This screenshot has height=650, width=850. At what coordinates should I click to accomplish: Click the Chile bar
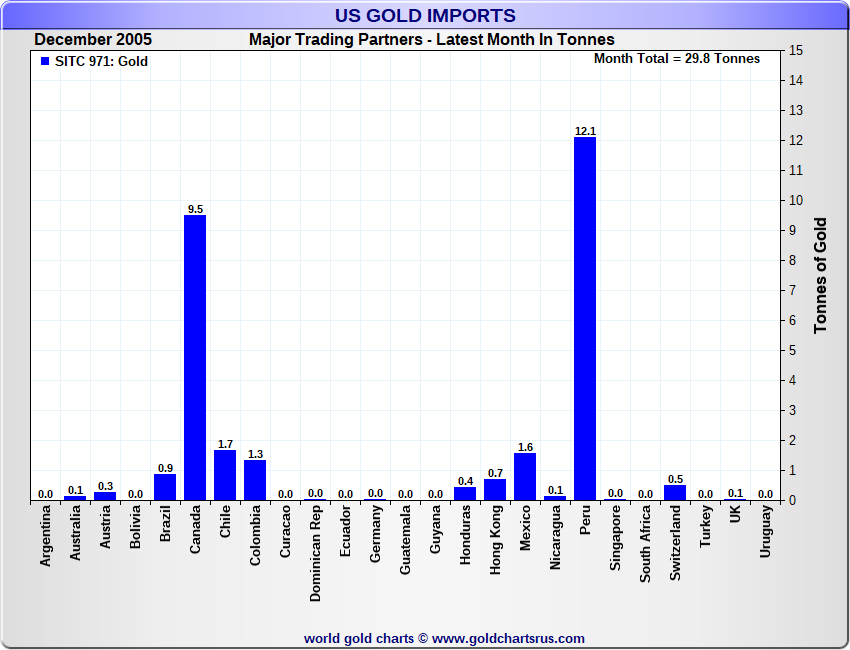(225, 475)
